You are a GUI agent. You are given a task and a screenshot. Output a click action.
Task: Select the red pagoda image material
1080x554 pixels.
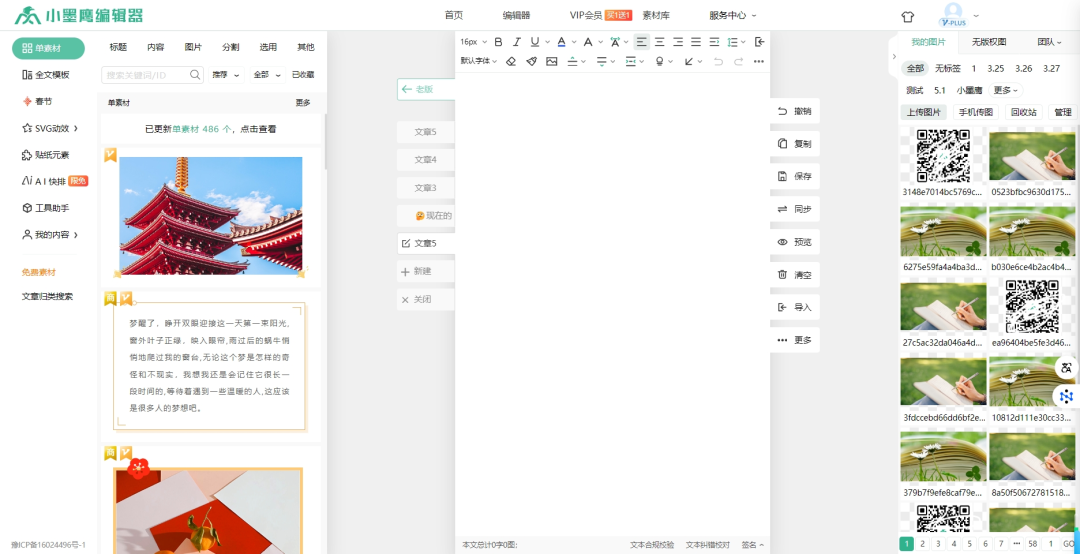[211, 216]
